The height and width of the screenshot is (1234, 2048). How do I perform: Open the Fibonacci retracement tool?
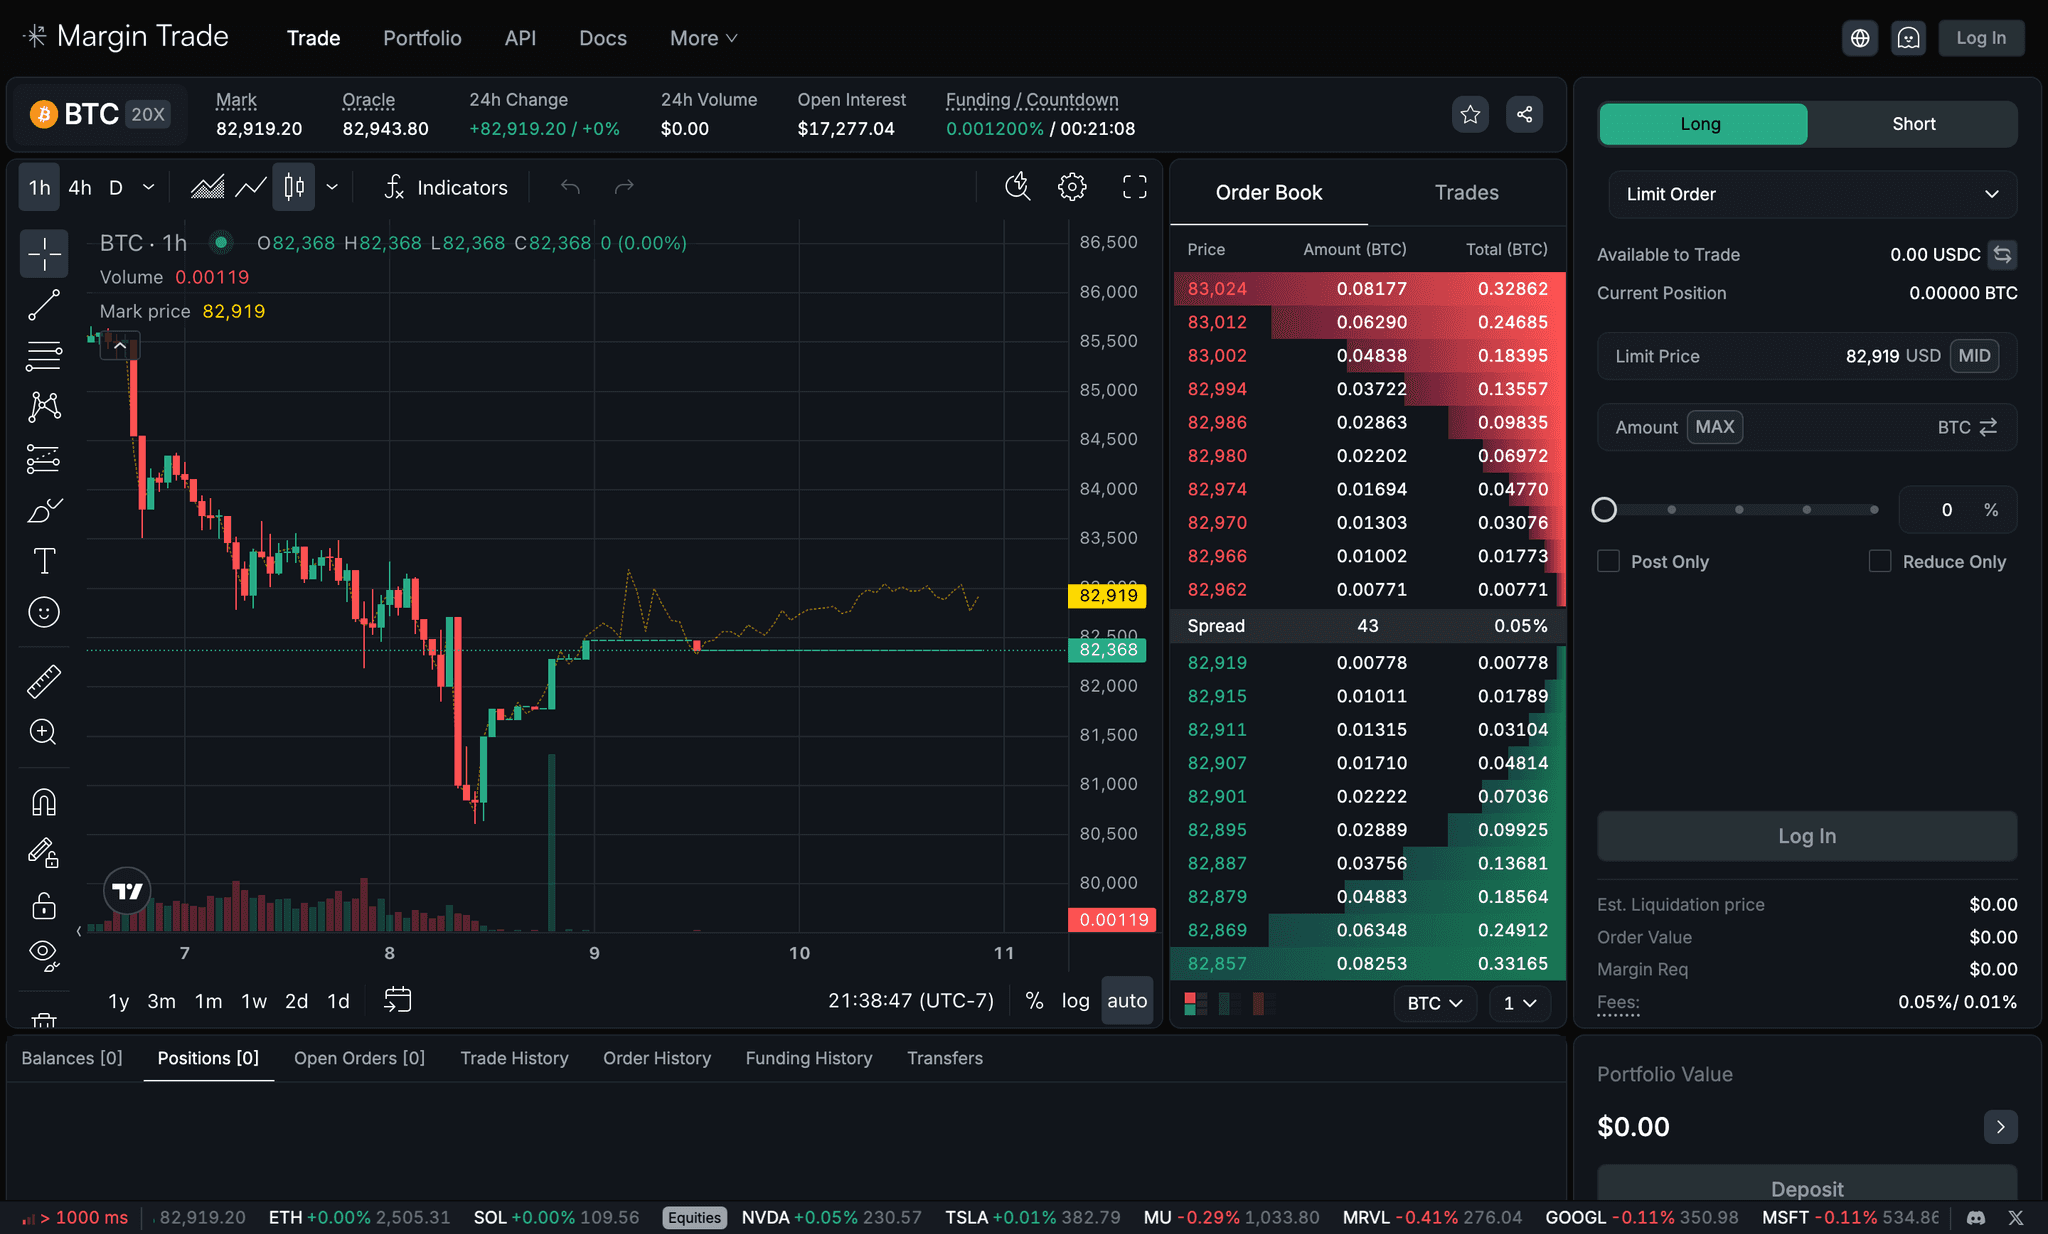[x=44, y=356]
